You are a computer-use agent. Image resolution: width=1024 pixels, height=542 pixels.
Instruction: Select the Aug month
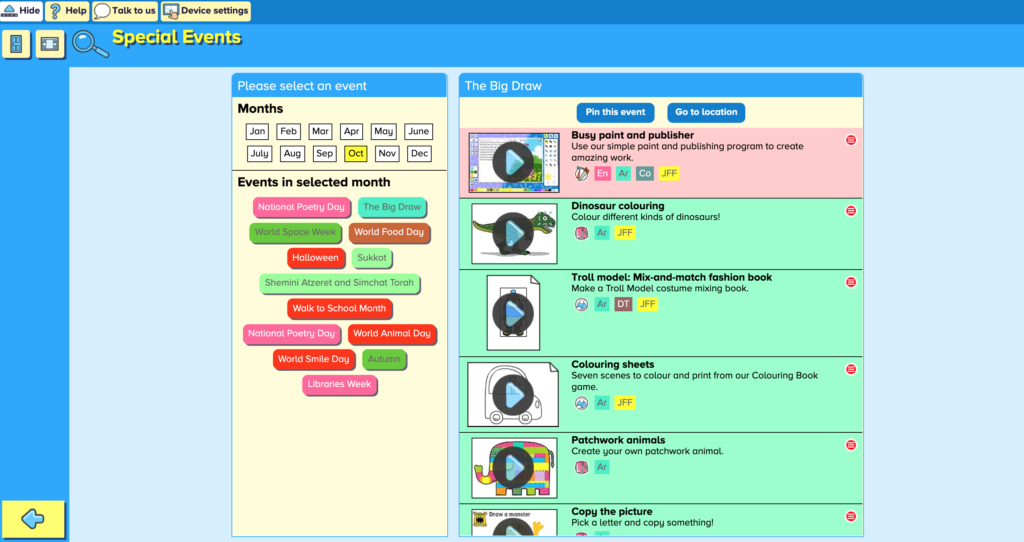click(292, 153)
